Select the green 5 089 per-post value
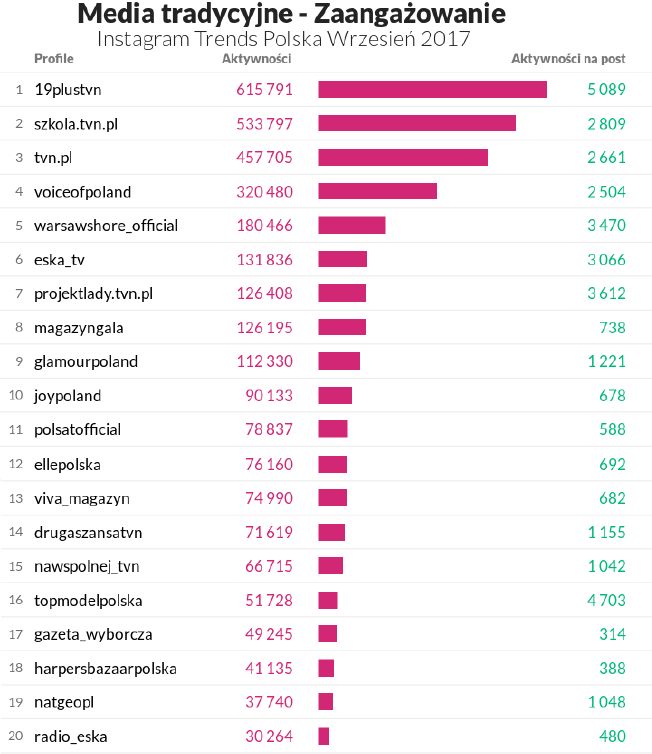Viewport: 652px width, 754px height. [x=606, y=90]
